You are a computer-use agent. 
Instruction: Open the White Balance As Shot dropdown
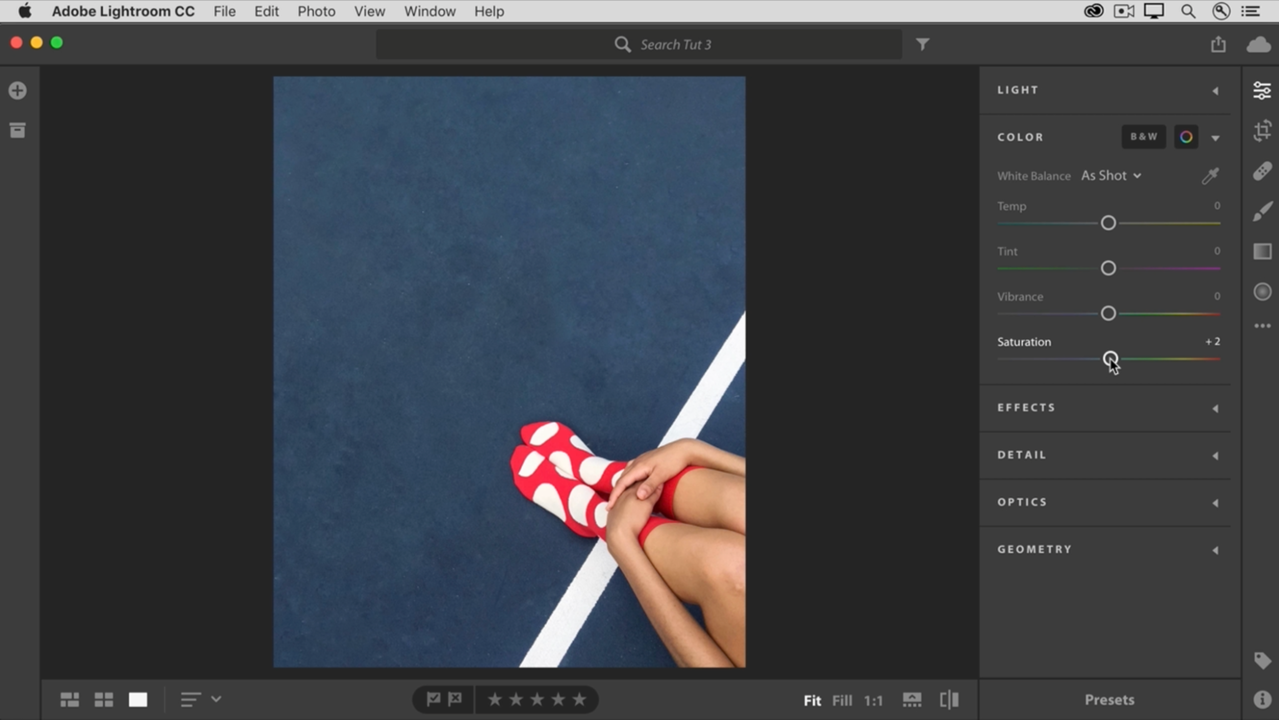(1110, 175)
